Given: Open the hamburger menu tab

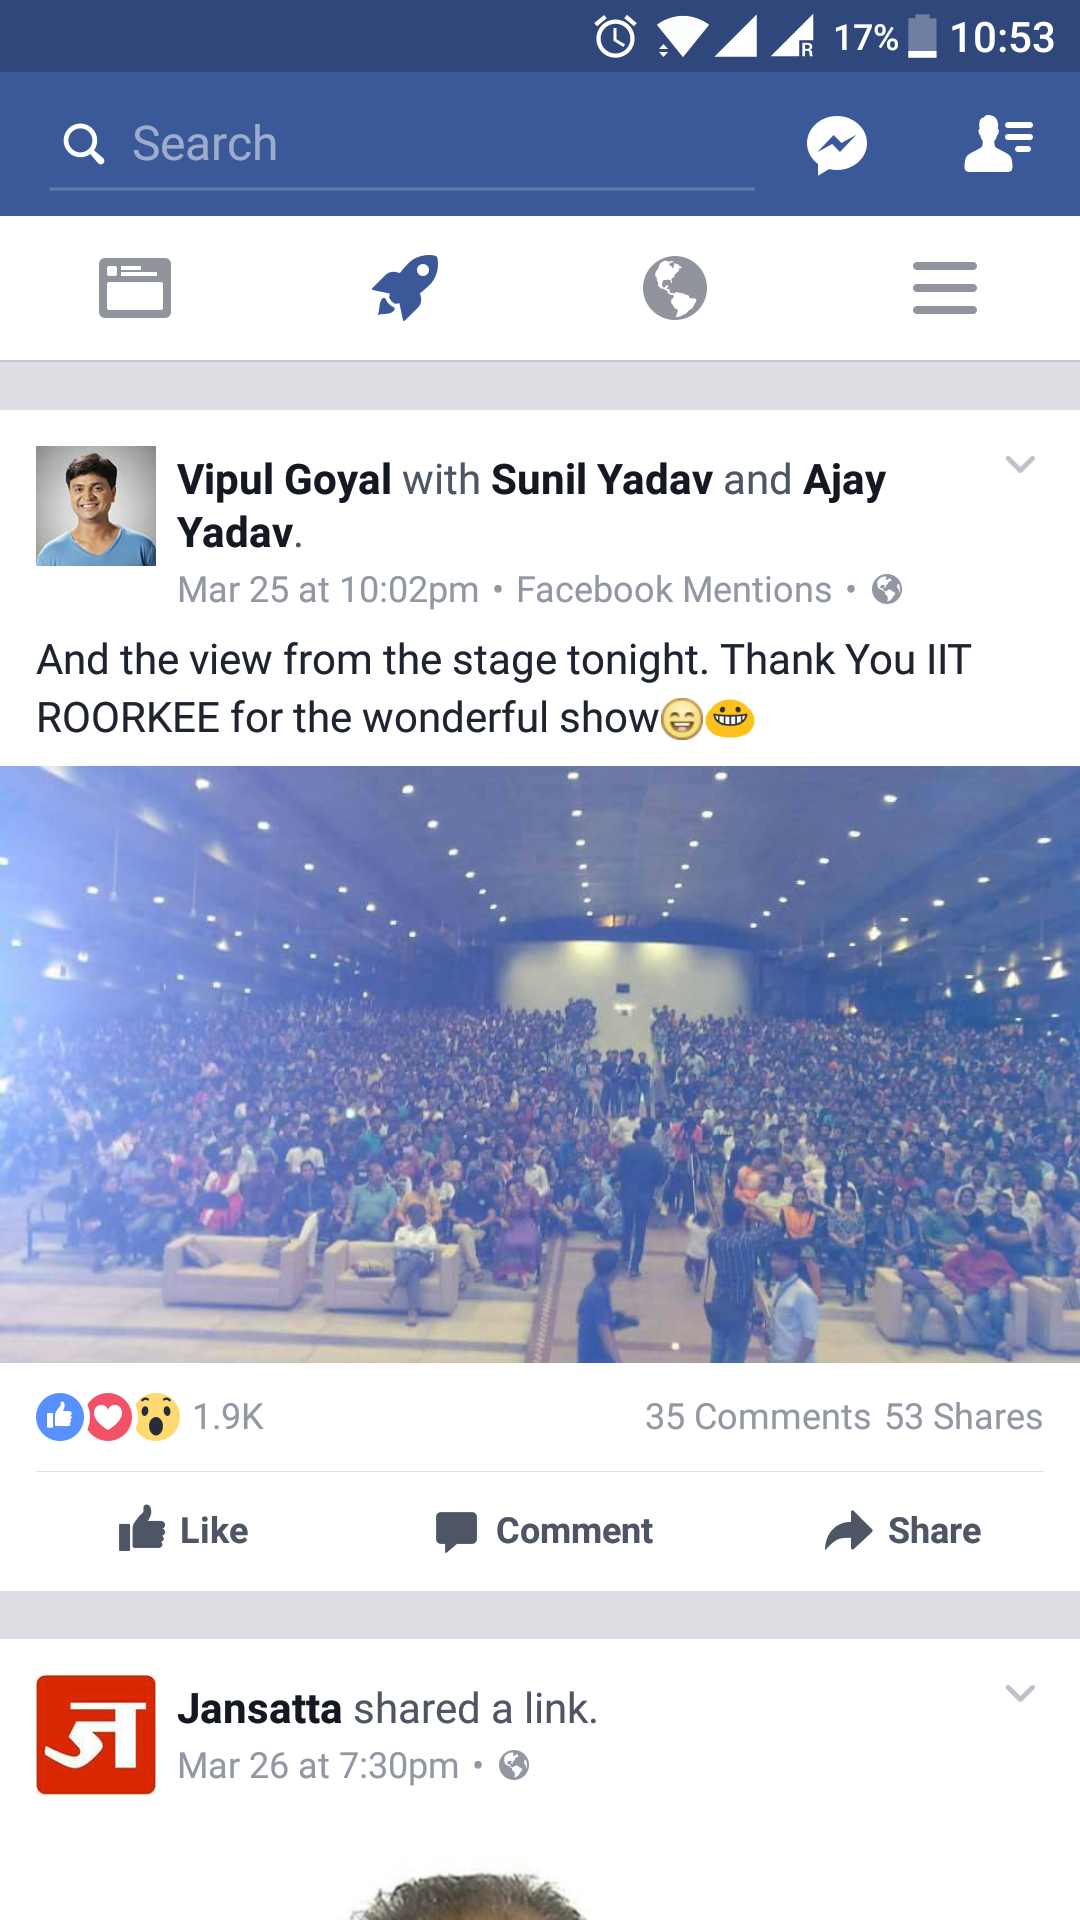Looking at the screenshot, I should (x=945, y=288).
